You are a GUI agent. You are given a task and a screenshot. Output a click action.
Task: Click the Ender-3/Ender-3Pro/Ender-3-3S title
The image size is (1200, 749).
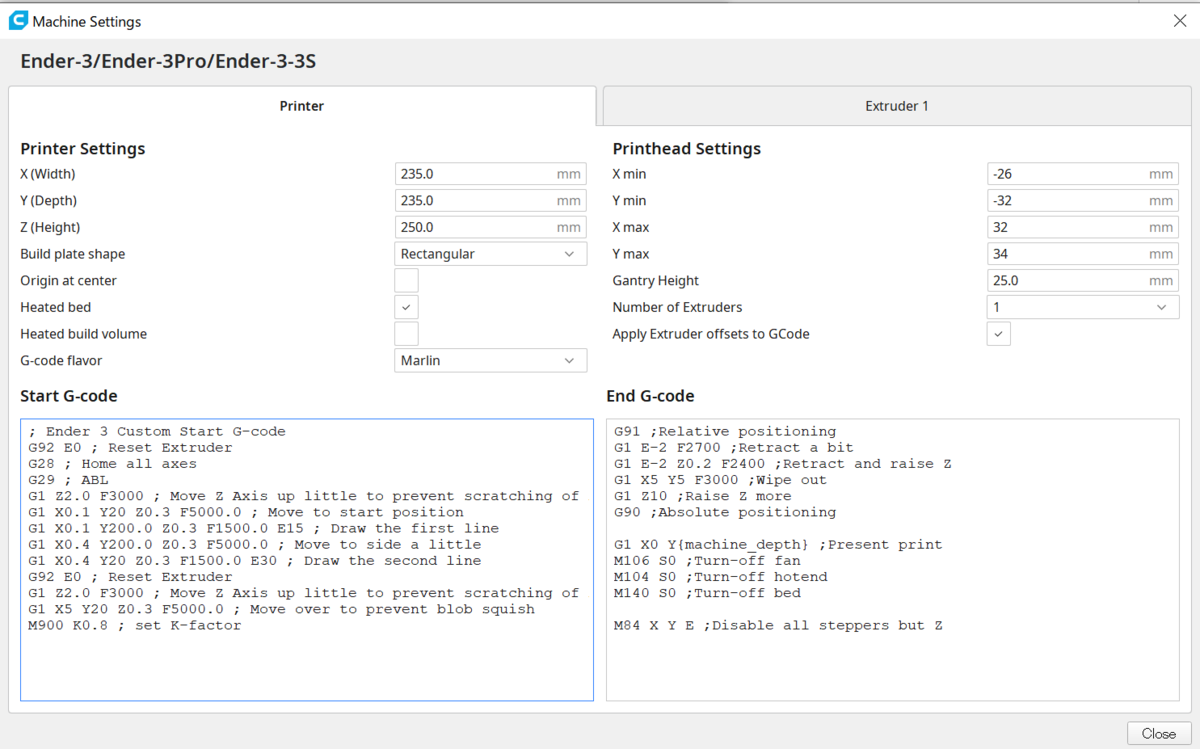(169, 62)
